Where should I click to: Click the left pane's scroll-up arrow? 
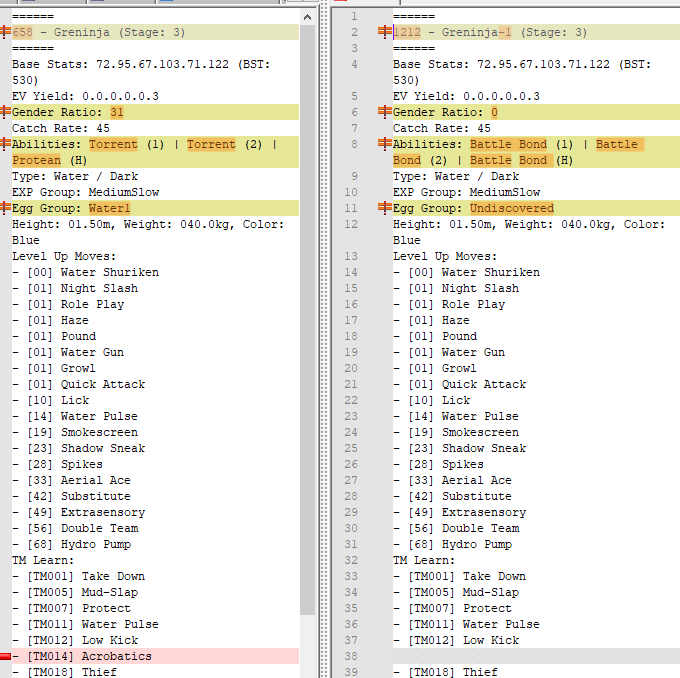click(307, 17)
